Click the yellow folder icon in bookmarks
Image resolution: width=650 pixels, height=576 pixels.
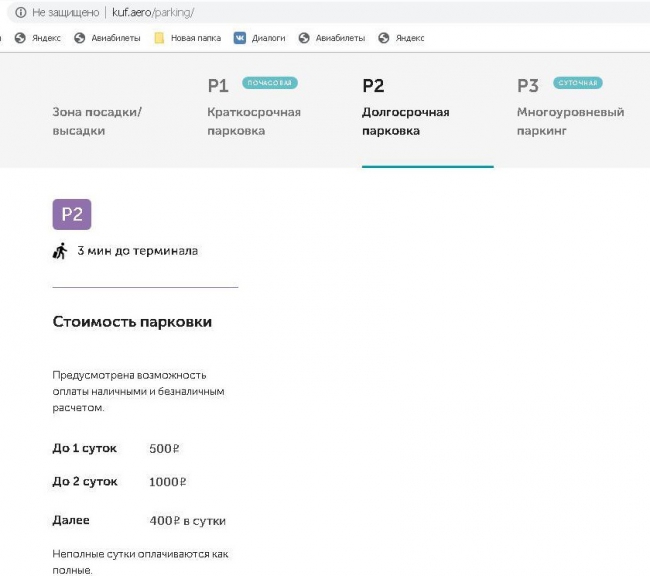pyautogui.click(x=160, y=38)
